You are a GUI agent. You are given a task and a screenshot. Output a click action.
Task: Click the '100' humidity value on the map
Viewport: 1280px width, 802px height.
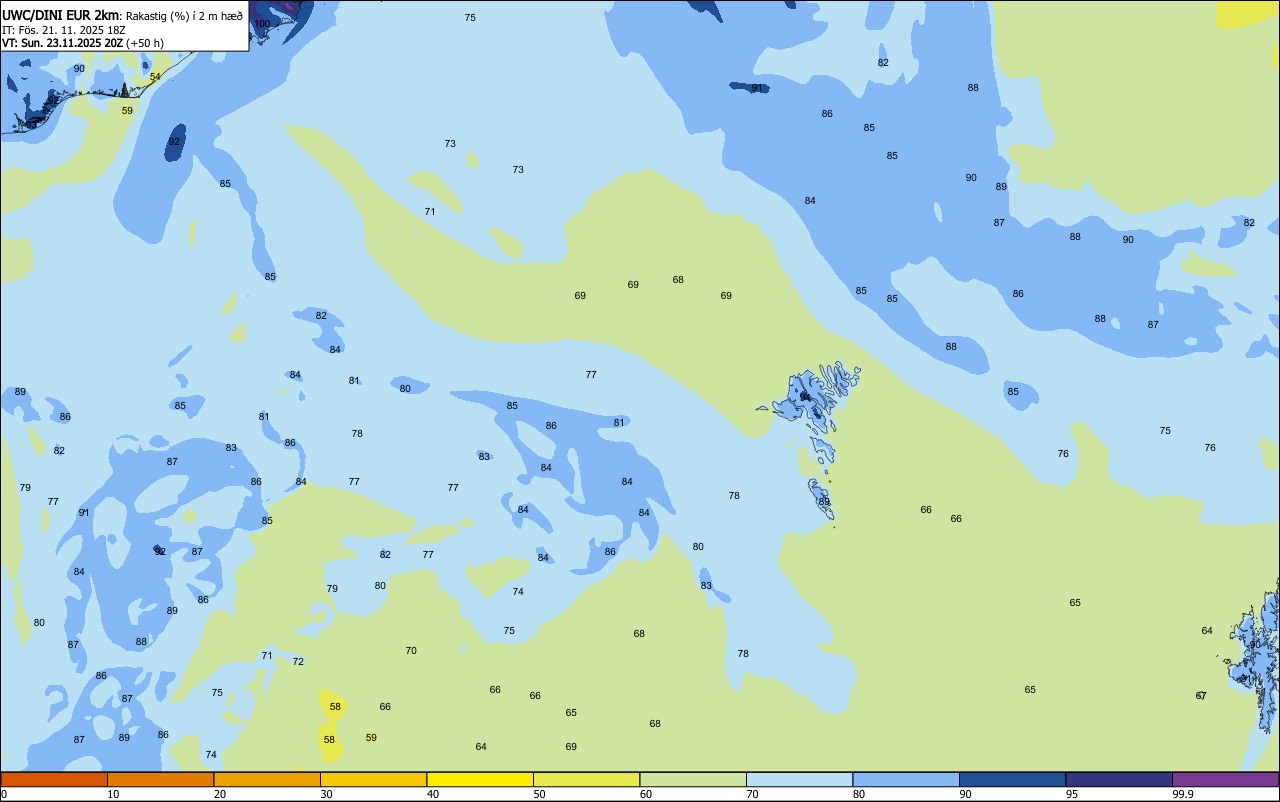pyautogui.click(x=262, y=23)
